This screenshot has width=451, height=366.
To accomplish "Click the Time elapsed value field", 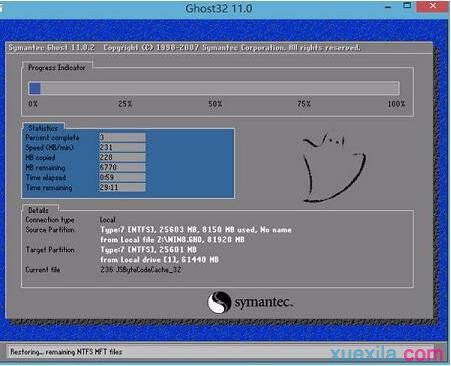I will (122, 177).
